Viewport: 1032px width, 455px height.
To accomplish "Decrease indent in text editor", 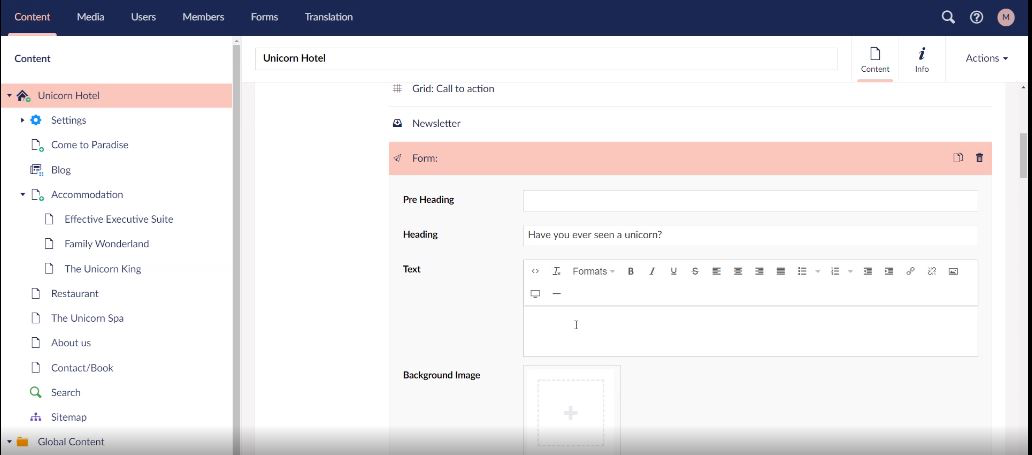I will coord(867,271).
